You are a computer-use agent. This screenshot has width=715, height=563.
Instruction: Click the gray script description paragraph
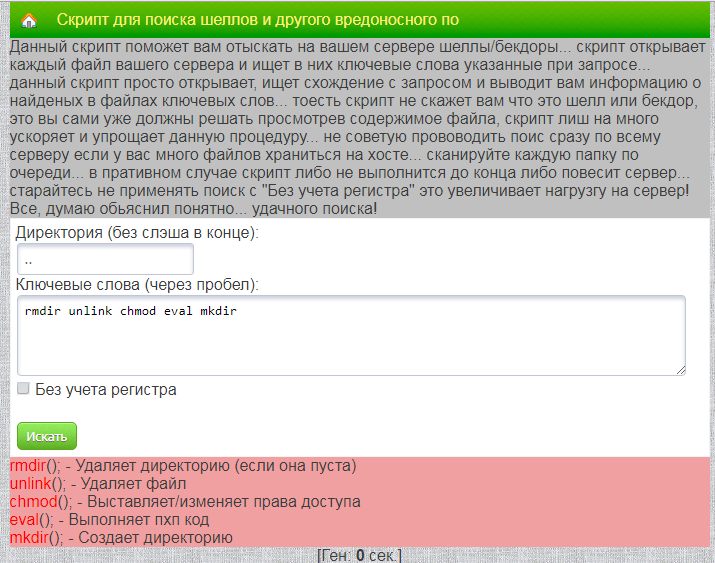tap(358, 128)
